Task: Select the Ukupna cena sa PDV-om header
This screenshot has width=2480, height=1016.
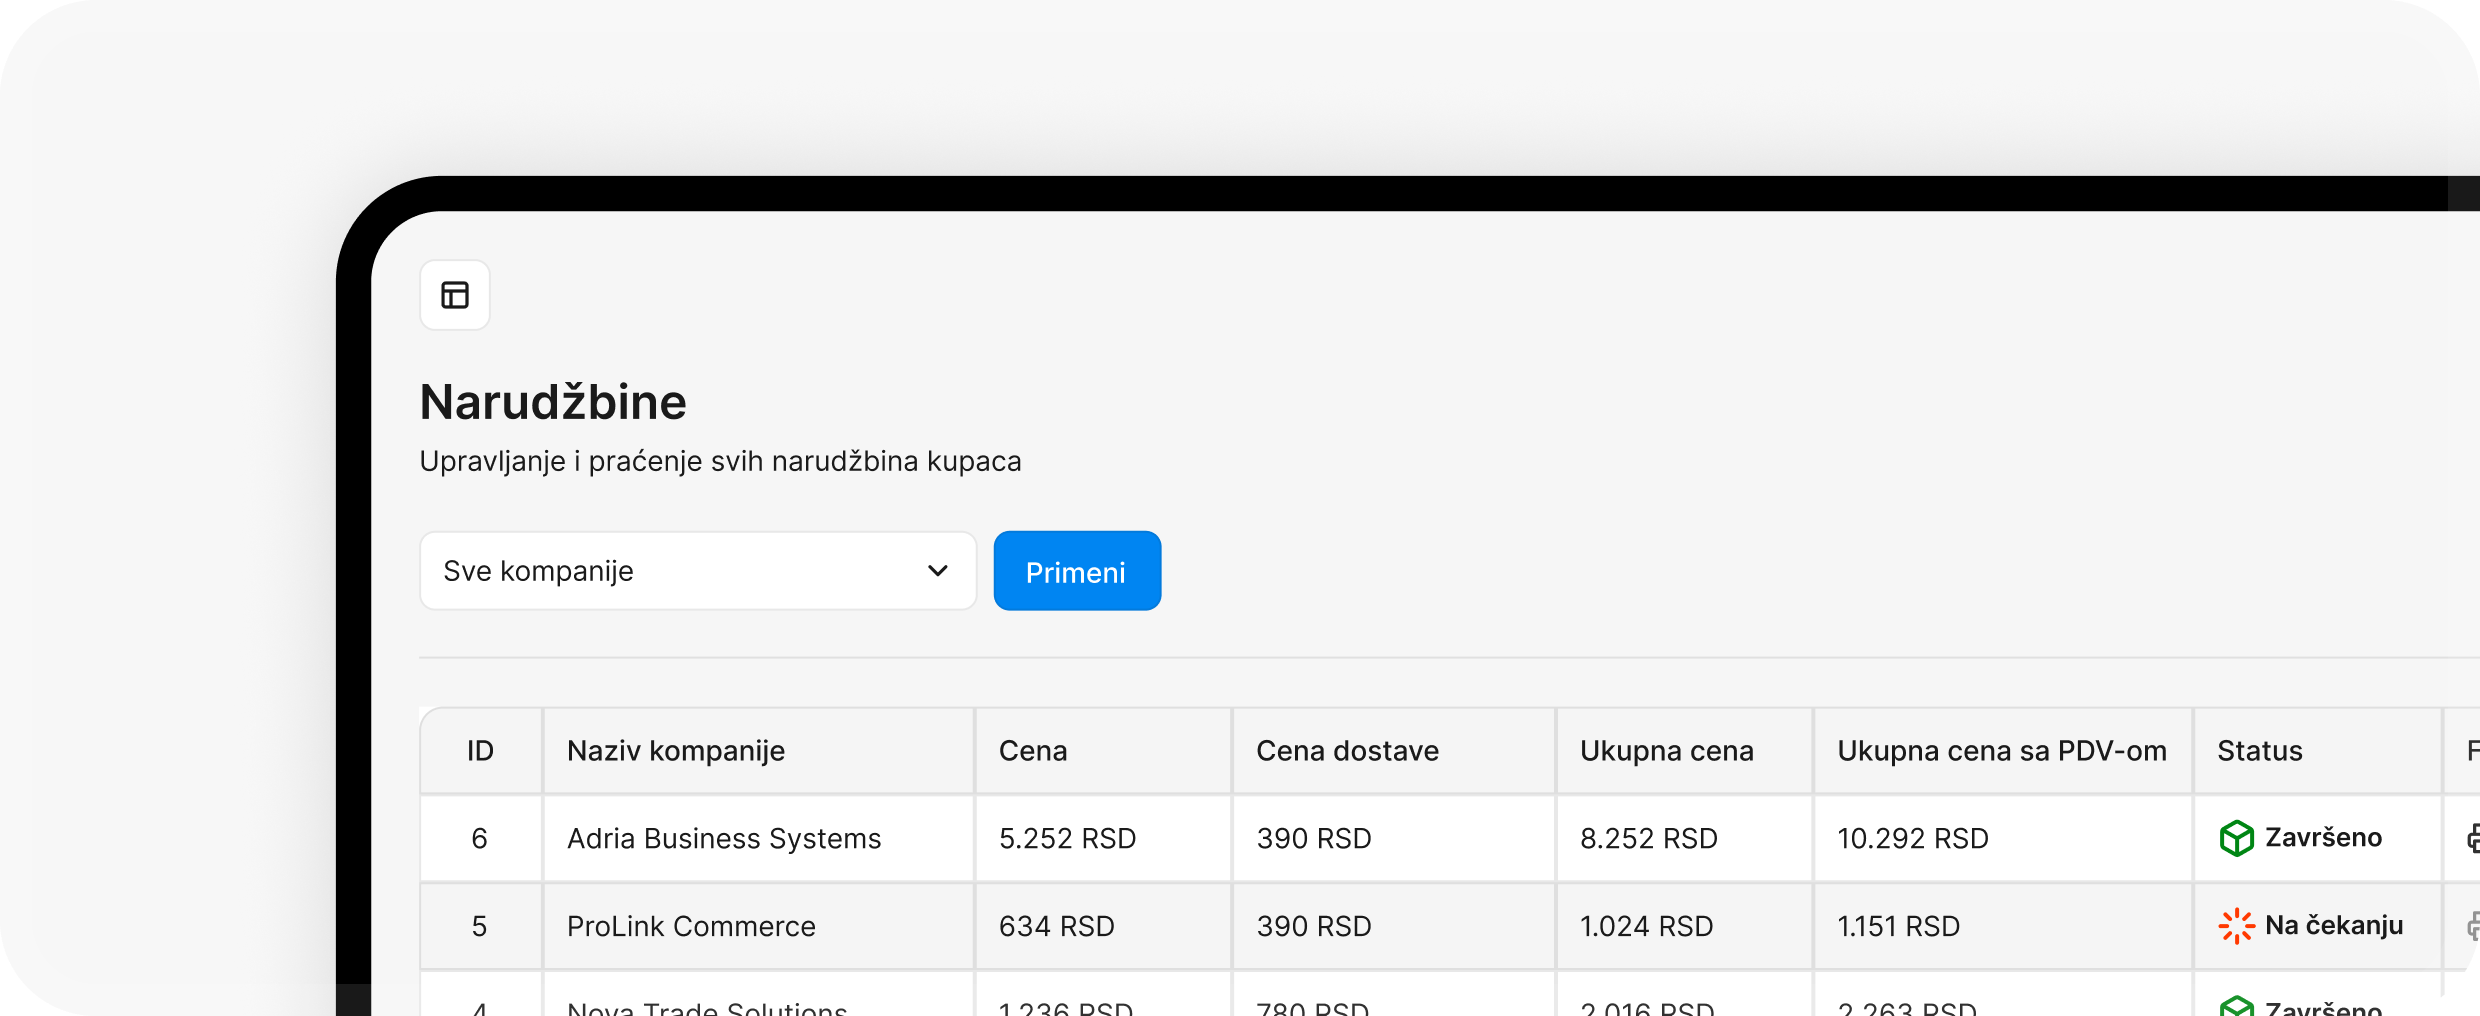Action: pyautogui.click(x=2003, y=751)
